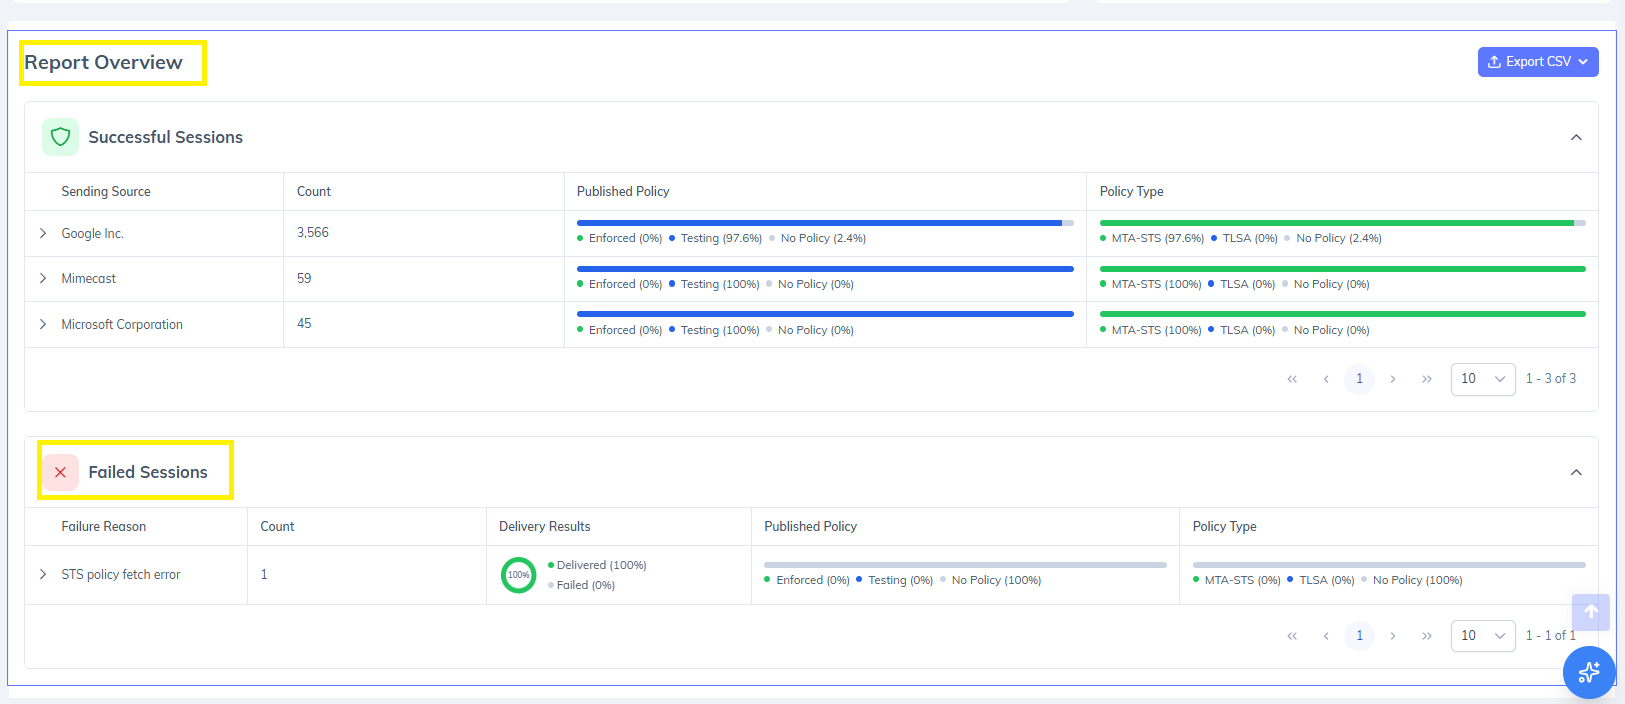Go to last page in Failed Sessions
The width and height of the screenshot is (1625, 704).
point(1427,635)
